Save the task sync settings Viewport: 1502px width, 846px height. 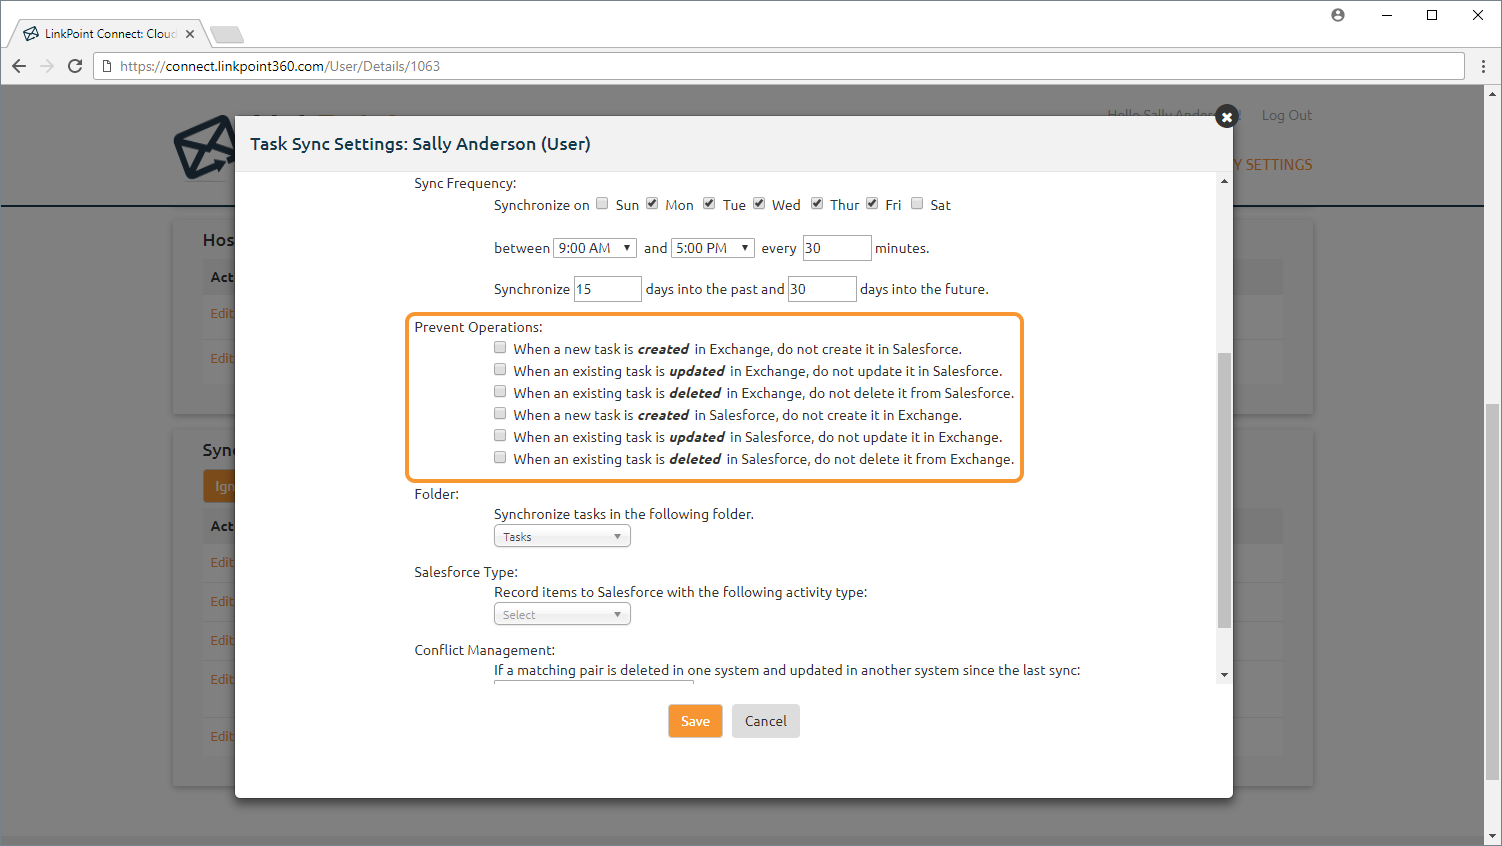click(695, 721)
